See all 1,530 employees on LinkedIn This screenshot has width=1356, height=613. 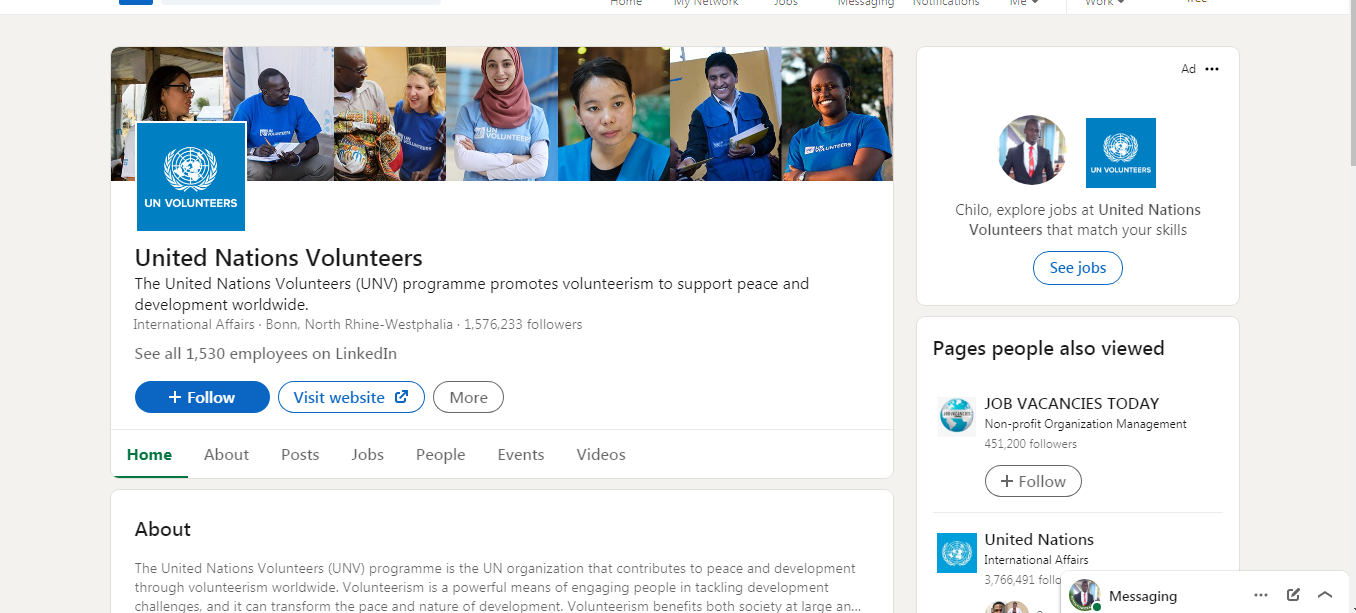coord(266,353)
